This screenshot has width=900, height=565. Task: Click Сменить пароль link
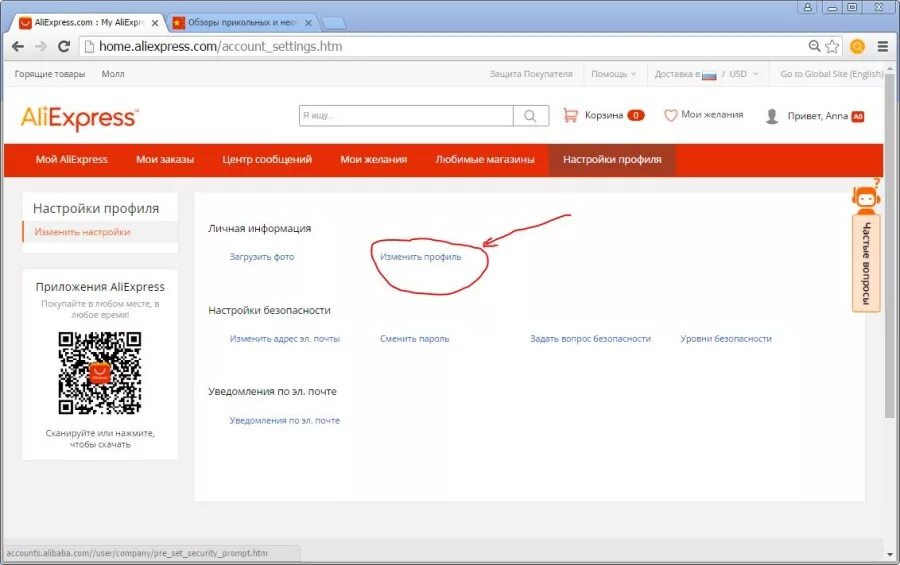[414, 339]
